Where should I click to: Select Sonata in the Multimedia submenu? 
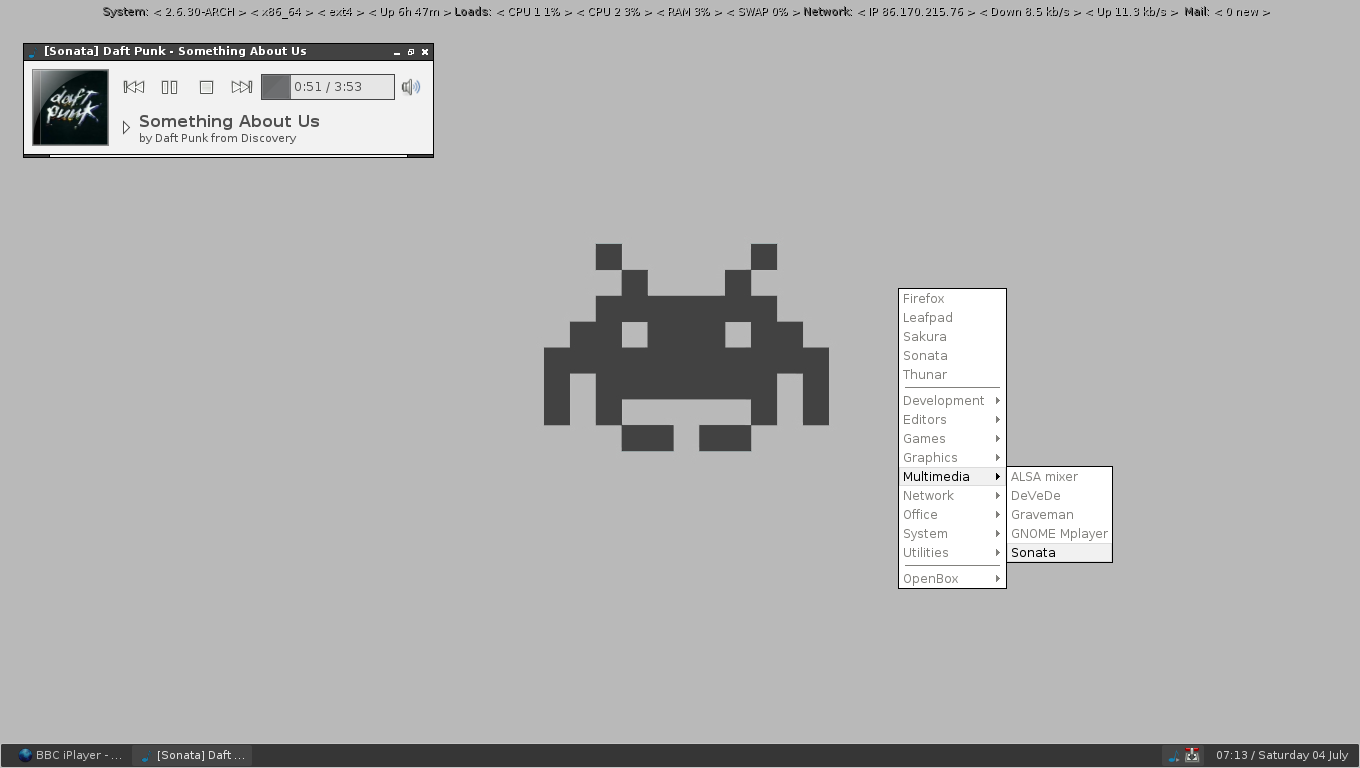pyautogui.click(x=1034, y=553)
